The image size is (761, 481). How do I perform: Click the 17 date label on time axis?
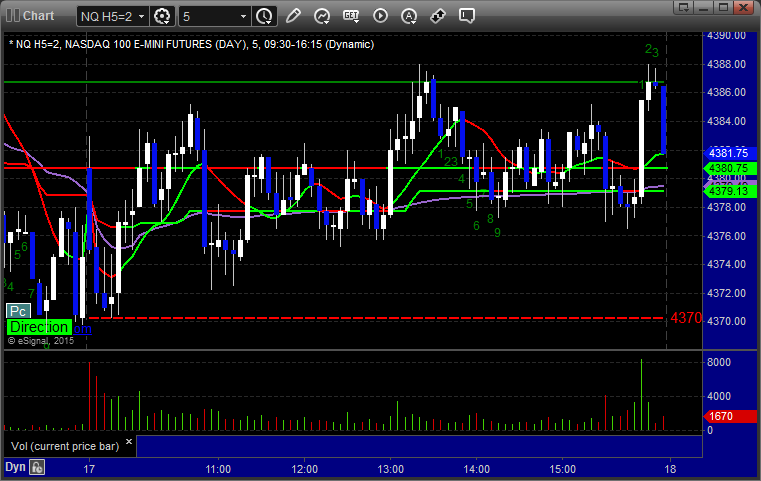89,469
